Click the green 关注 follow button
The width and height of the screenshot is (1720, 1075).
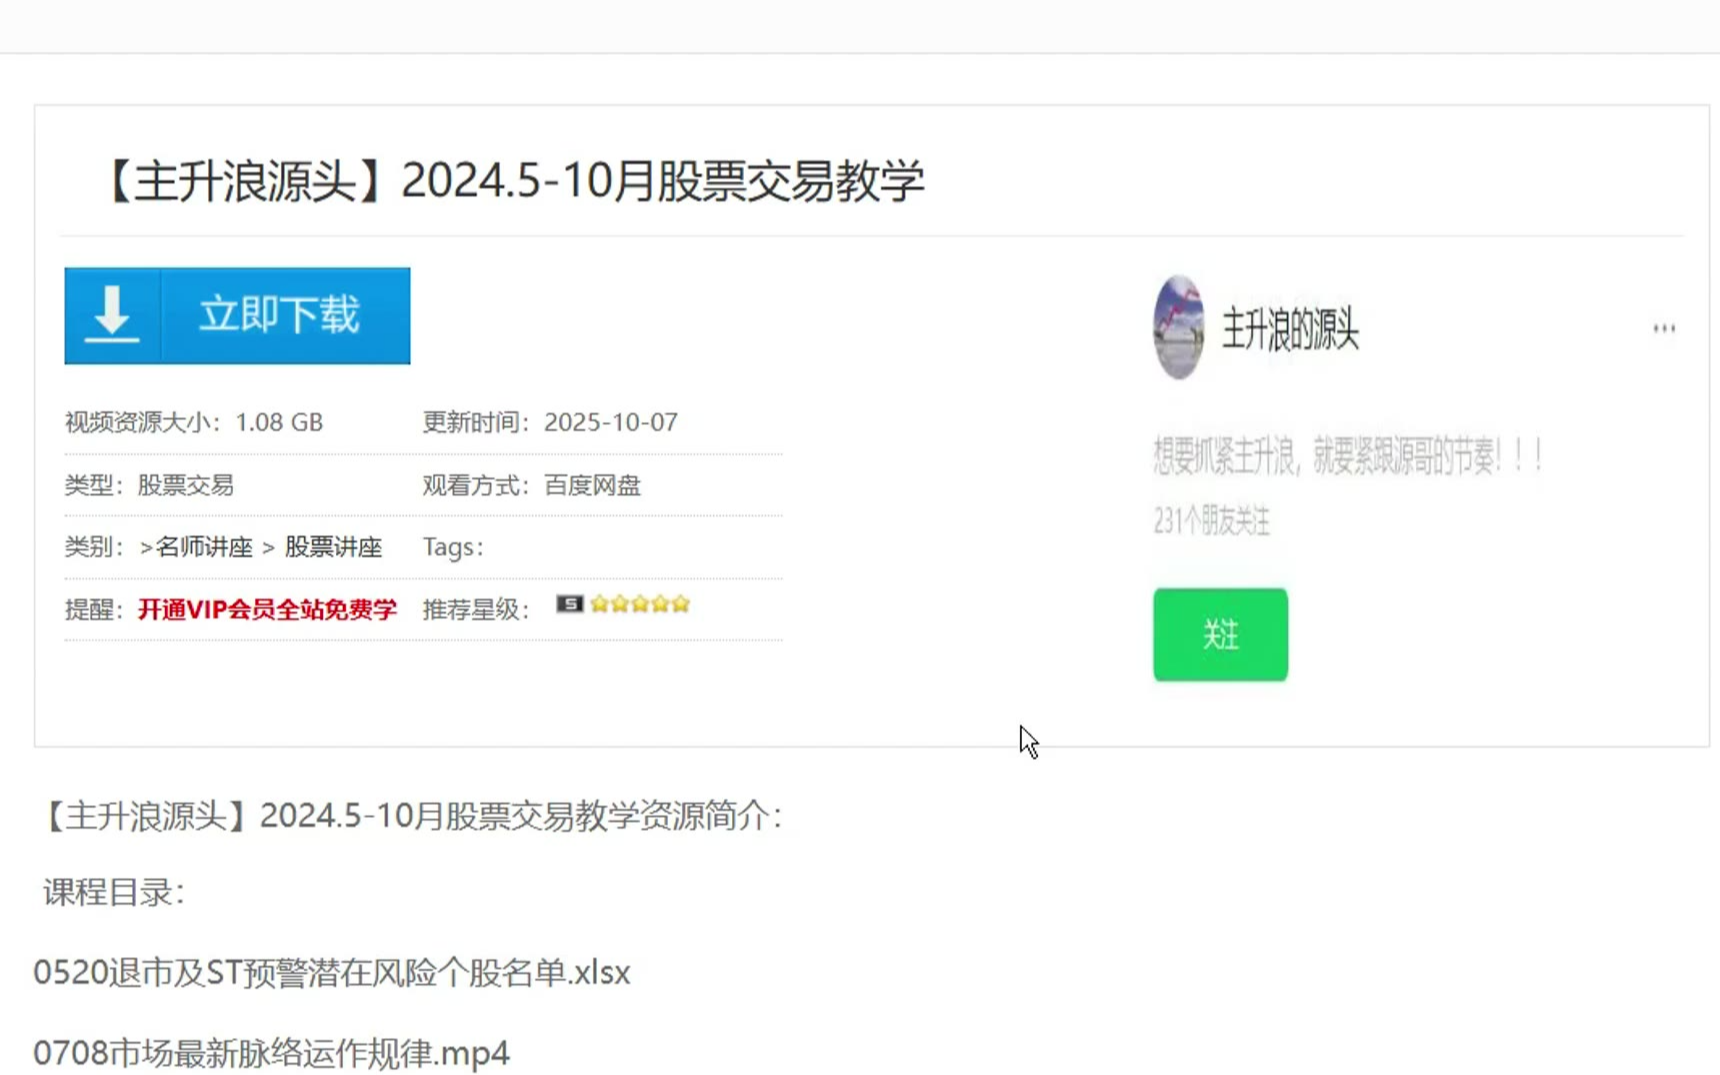click(x=1220, y=635)
